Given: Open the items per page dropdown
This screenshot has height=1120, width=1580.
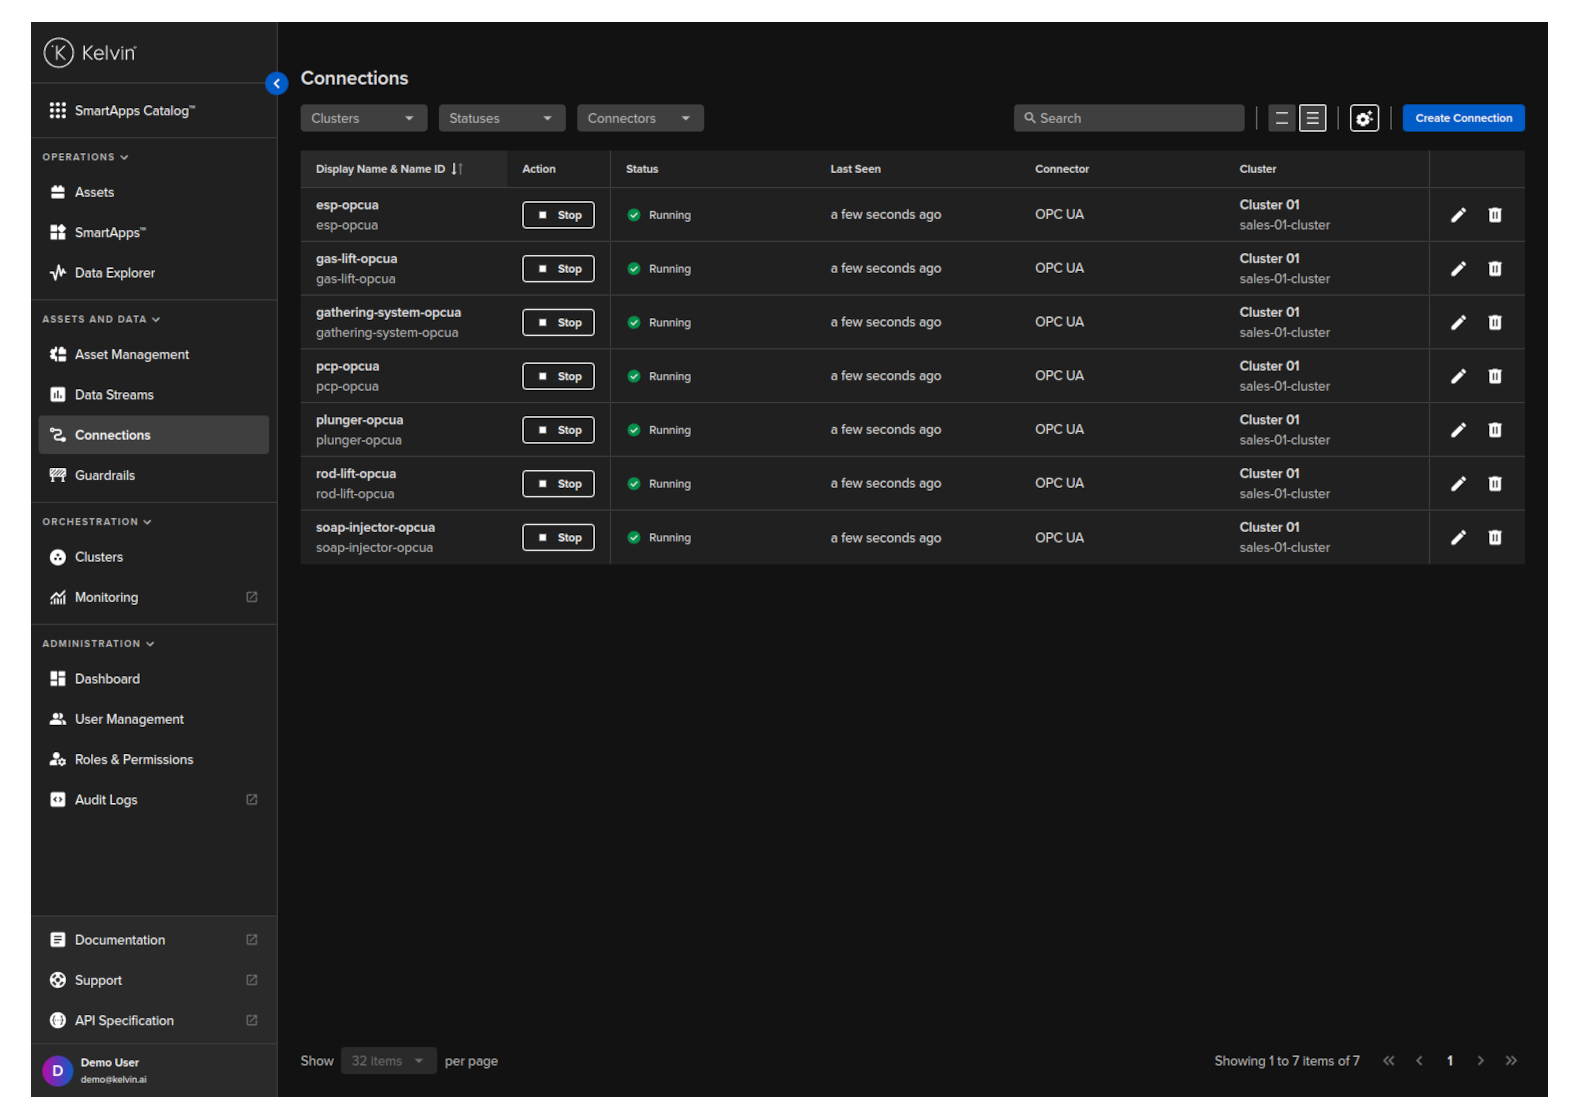Looking at the screenshot, I should (x=388, y=1061).
